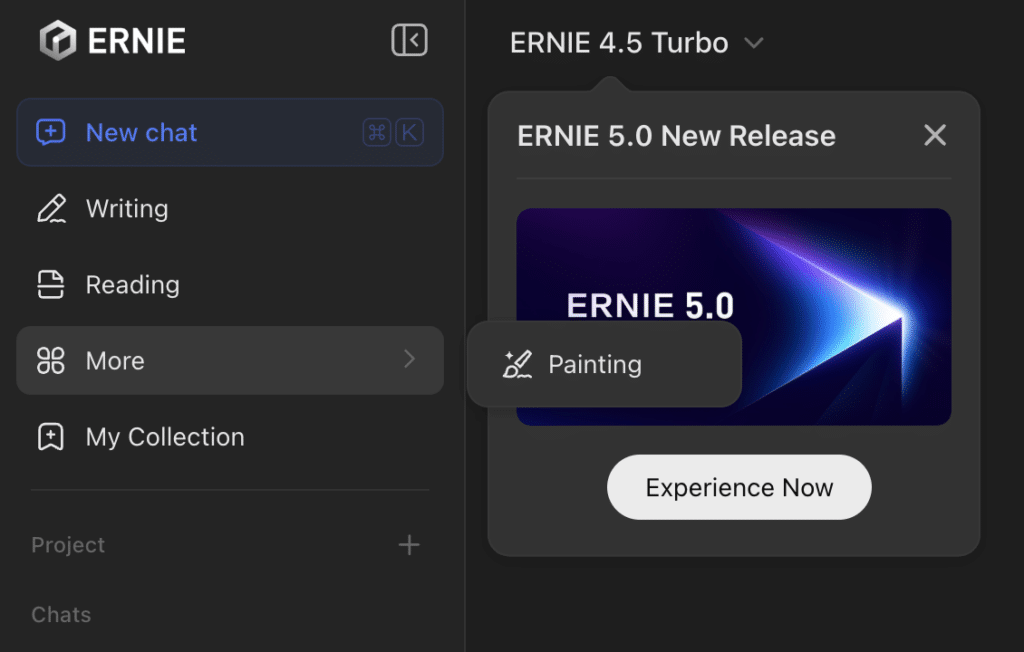Select the Chats section label
The image size is (1024, 652).
tap(61, 614)
